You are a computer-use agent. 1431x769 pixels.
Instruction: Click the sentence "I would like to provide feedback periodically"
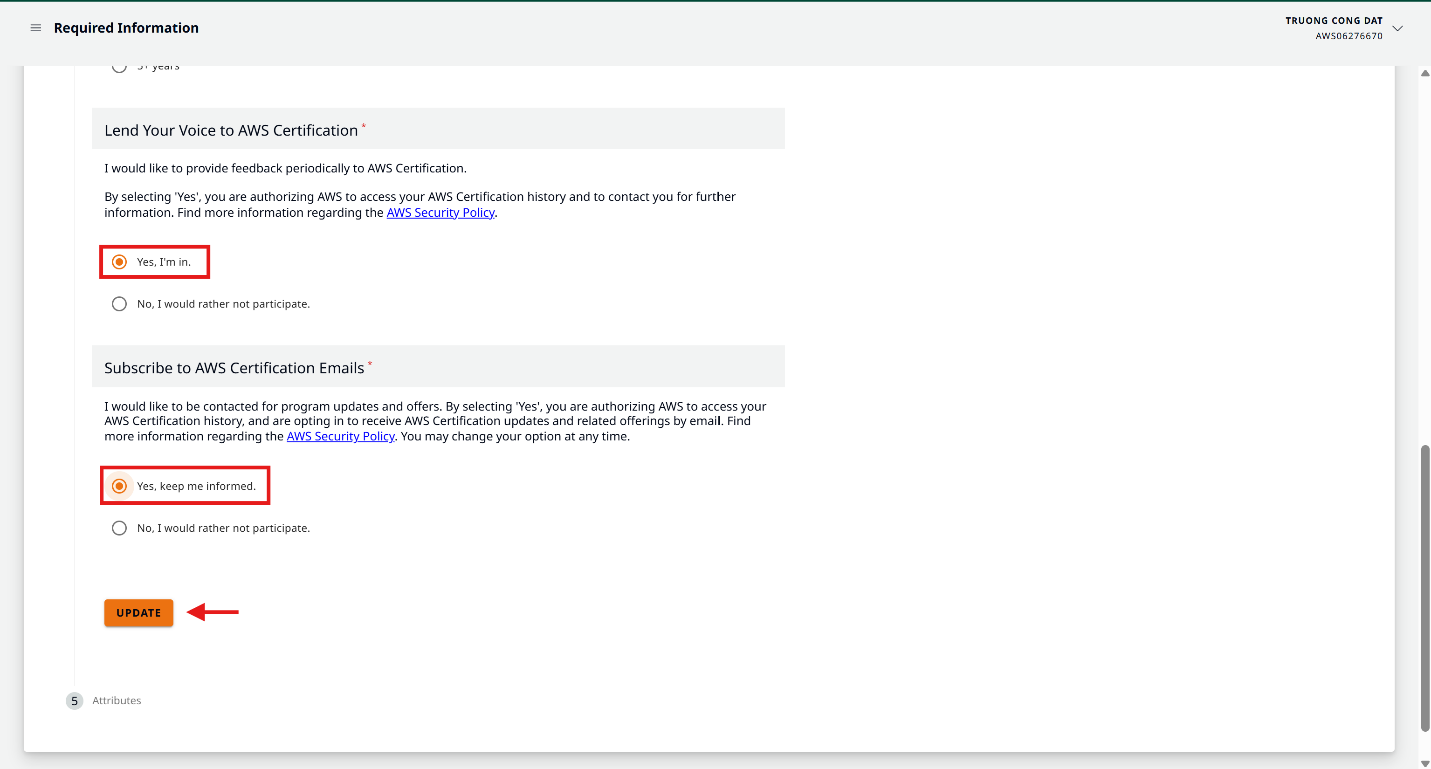coord(286,168)
